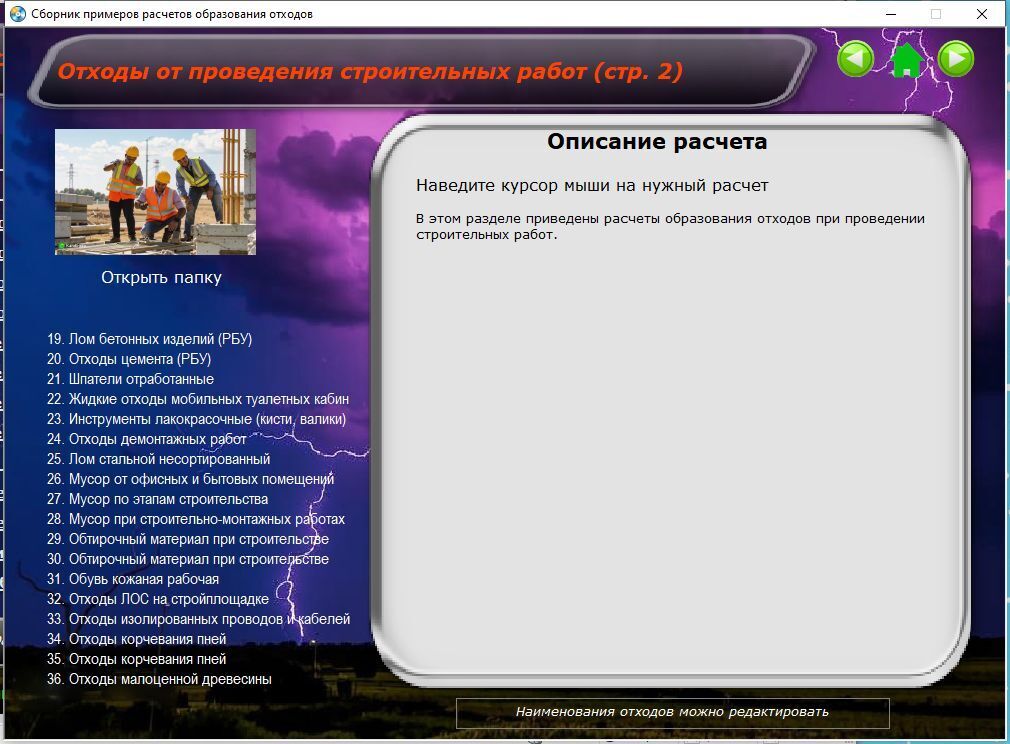Go to next page with green forward arrow

pos(956,59)
